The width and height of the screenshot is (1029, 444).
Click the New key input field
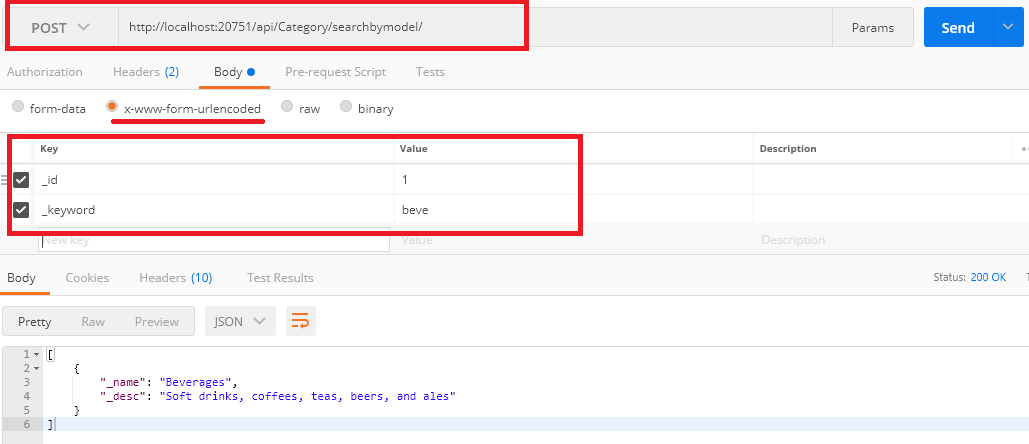pyautogui.click(x=213, y=240)
